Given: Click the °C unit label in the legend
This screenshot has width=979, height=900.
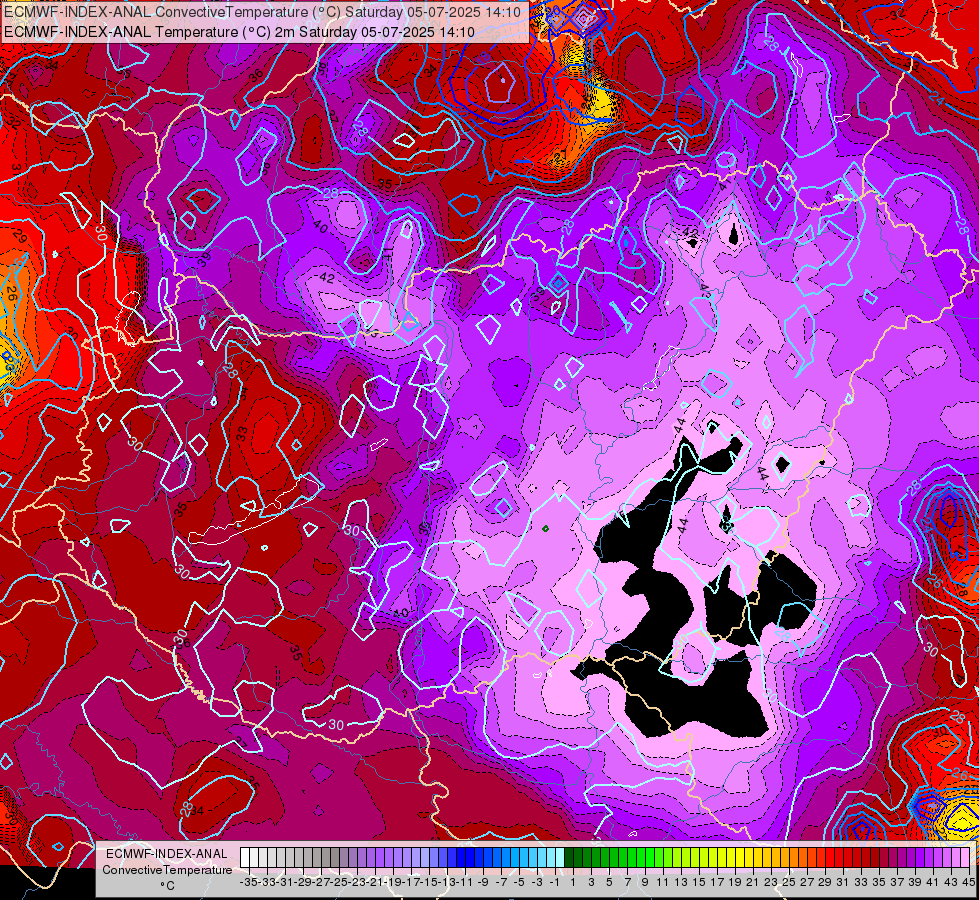Looking at the screenshot, I should [167, 885].
